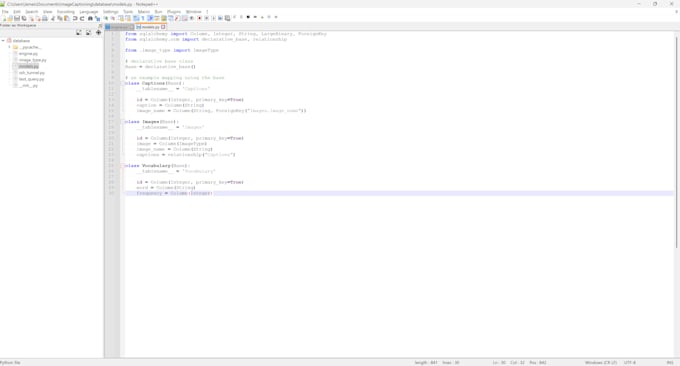680x366 pixels.
Task: Click the Replace toolbar icon
Action: [97, 18]
